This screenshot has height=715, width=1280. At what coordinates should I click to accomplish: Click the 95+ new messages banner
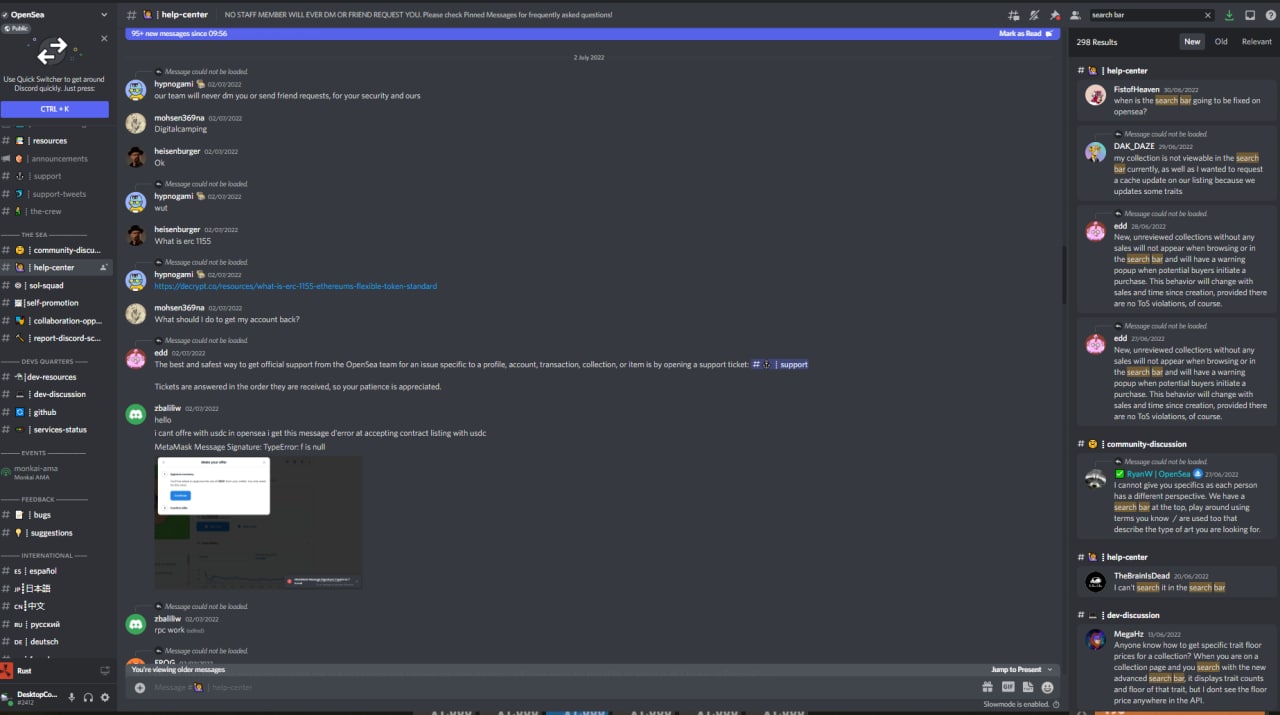[x=592, y=33]
